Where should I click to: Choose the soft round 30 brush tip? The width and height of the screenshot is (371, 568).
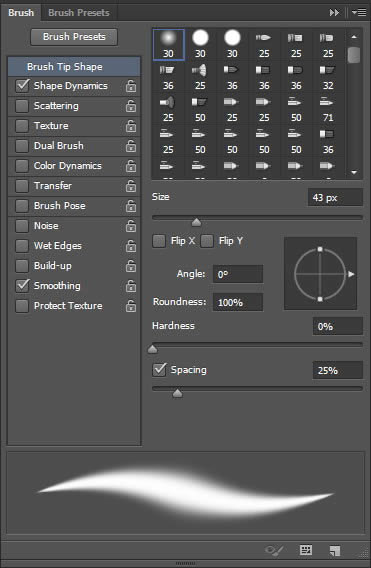168,45
